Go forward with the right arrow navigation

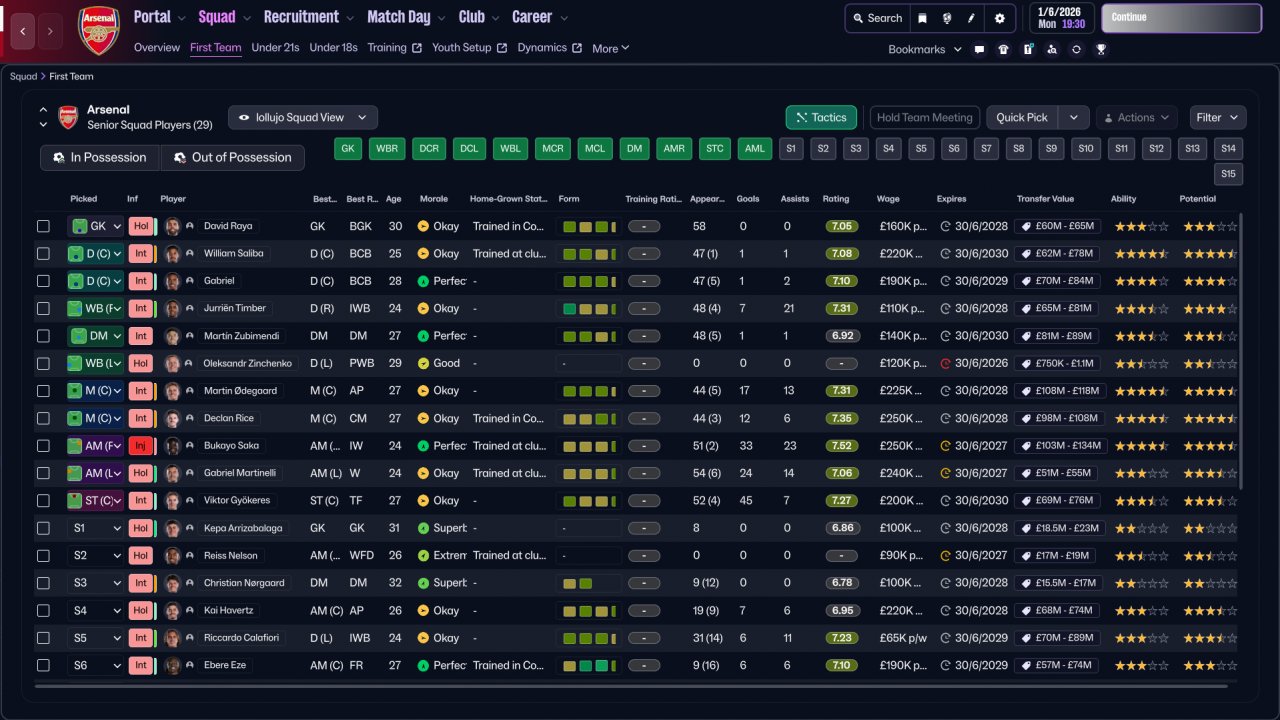[x=50, y=31]
